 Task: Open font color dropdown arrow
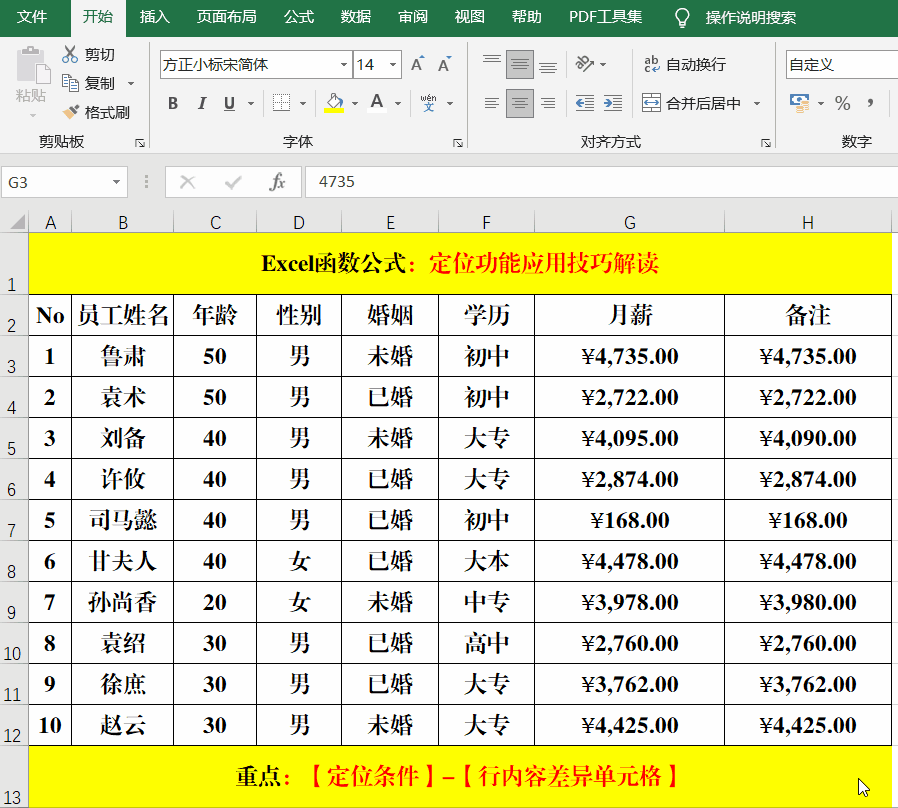pos(398,104)
